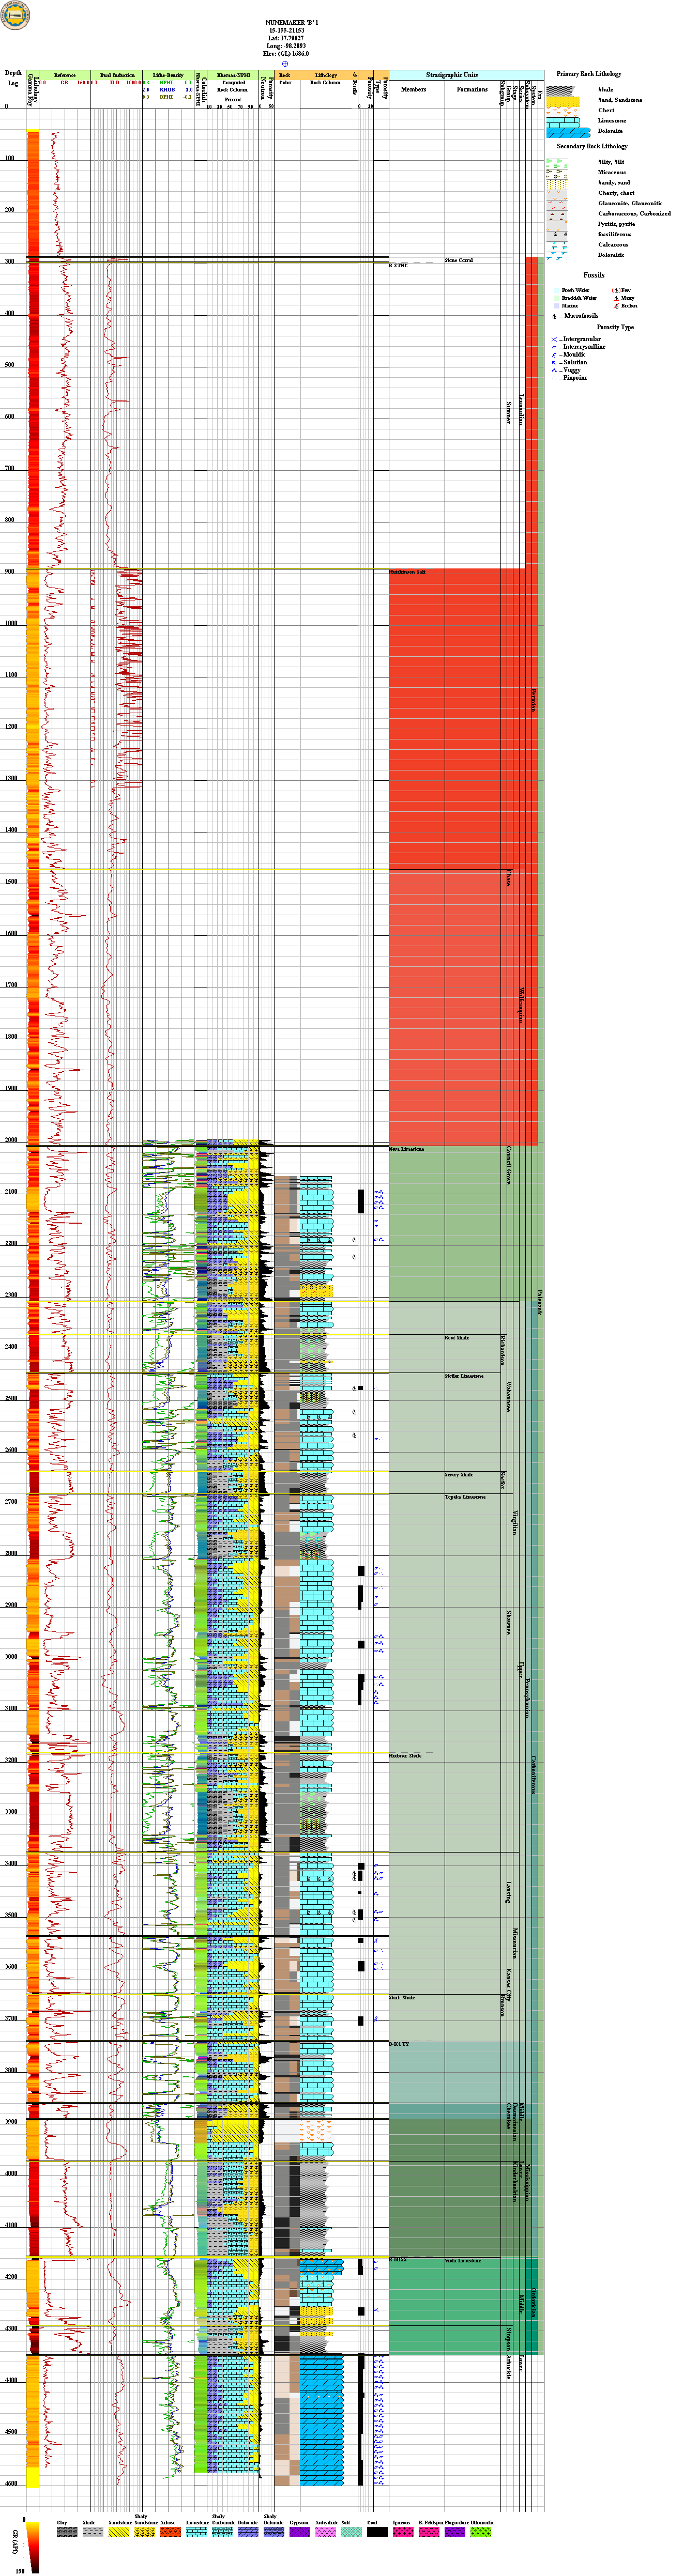
Task: Click the Litho-Density track header
Action: click(168, 75)
